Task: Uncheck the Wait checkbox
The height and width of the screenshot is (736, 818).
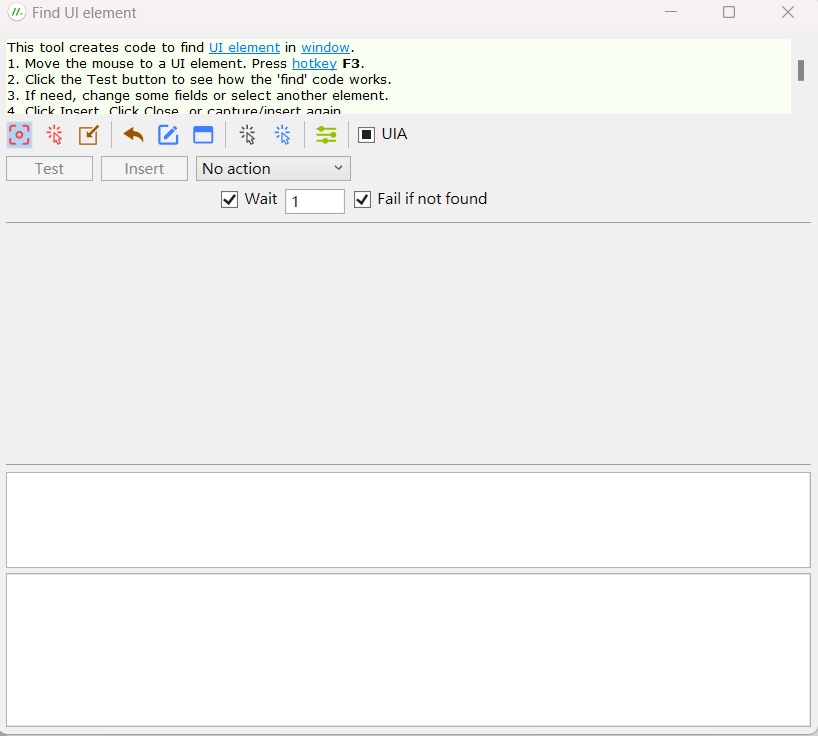Action: click(230, 199)
